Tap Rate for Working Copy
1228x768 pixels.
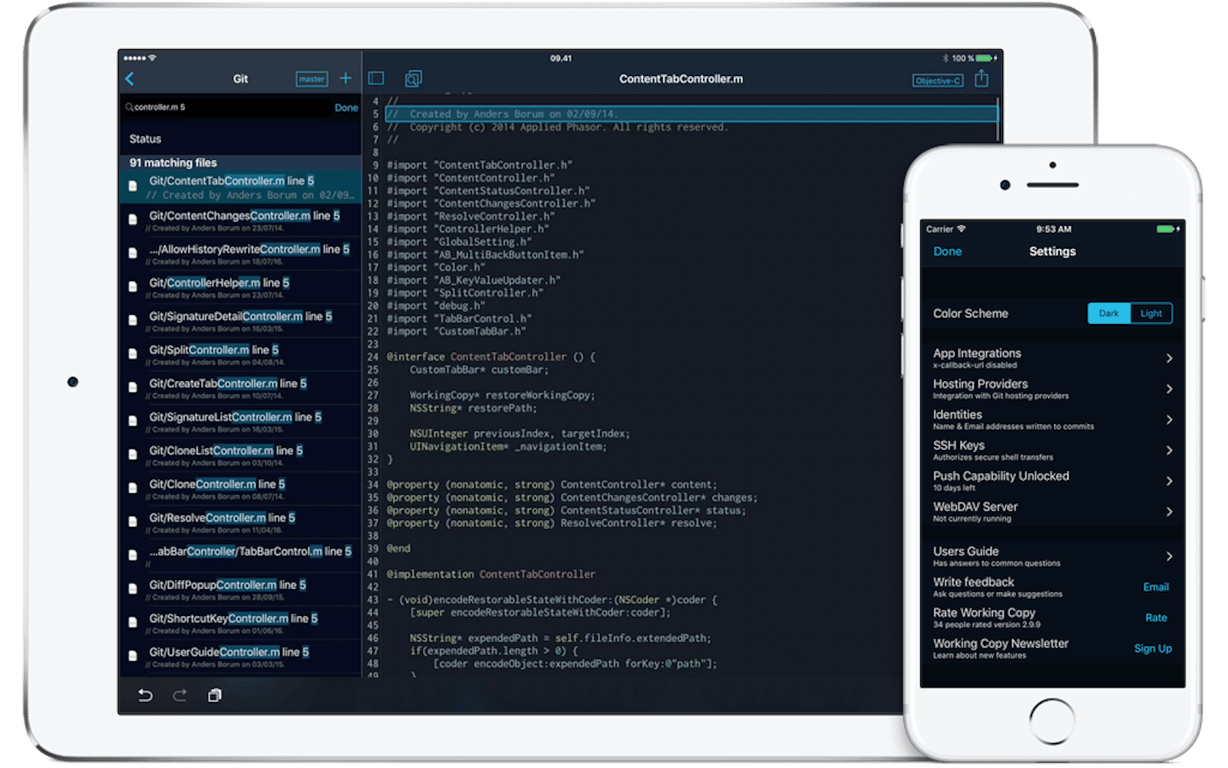(x=1156, y=617)
